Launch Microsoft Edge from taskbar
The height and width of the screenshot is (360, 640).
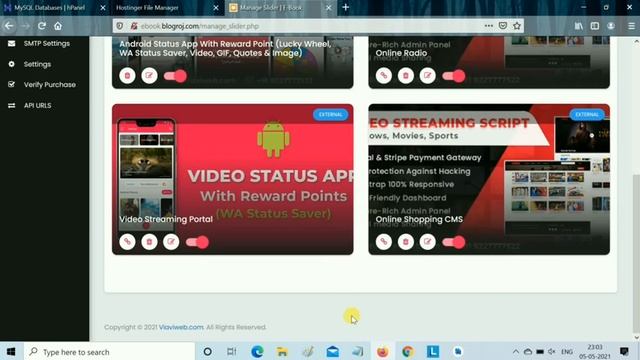257,351
